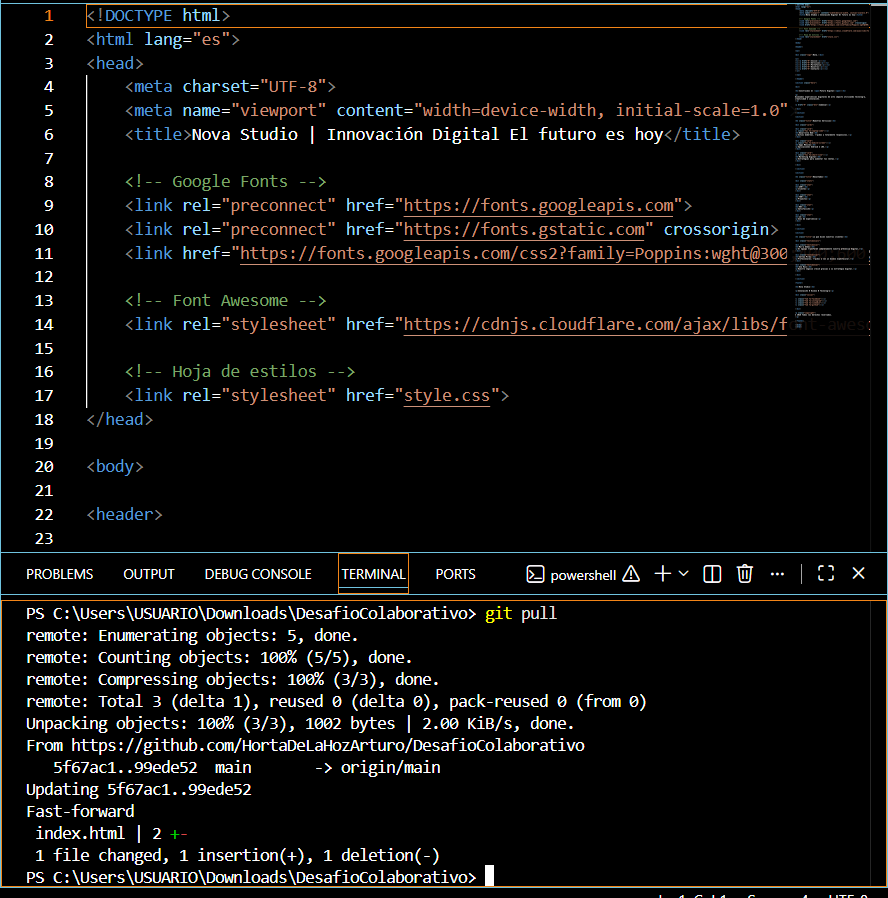Switch to the PROBLEMS tab
This screenshot has width=888, height=898.
pos(60,574)
